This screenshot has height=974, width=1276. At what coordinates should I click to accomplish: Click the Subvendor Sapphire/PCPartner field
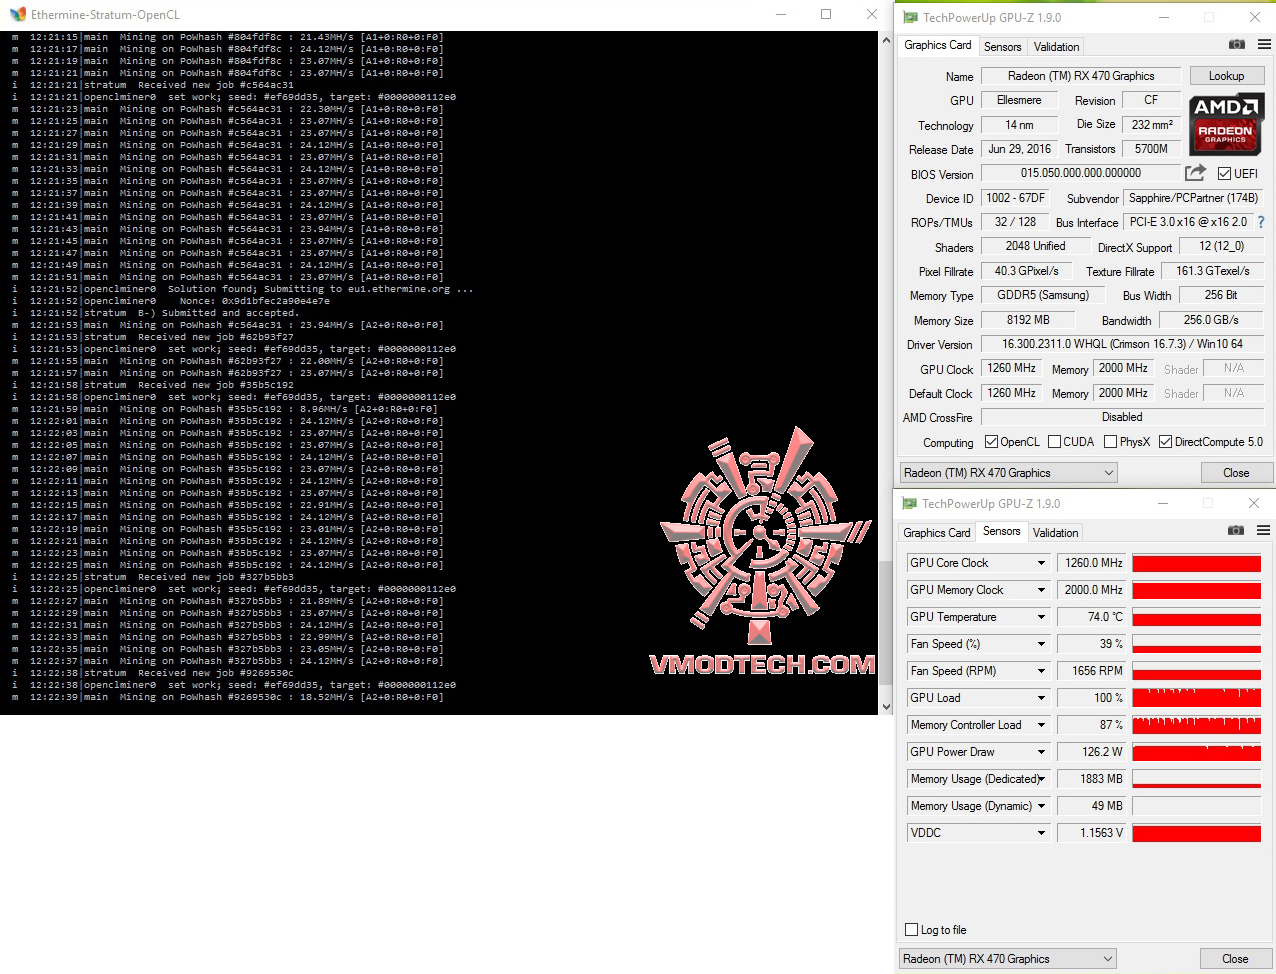[1193, 198]
